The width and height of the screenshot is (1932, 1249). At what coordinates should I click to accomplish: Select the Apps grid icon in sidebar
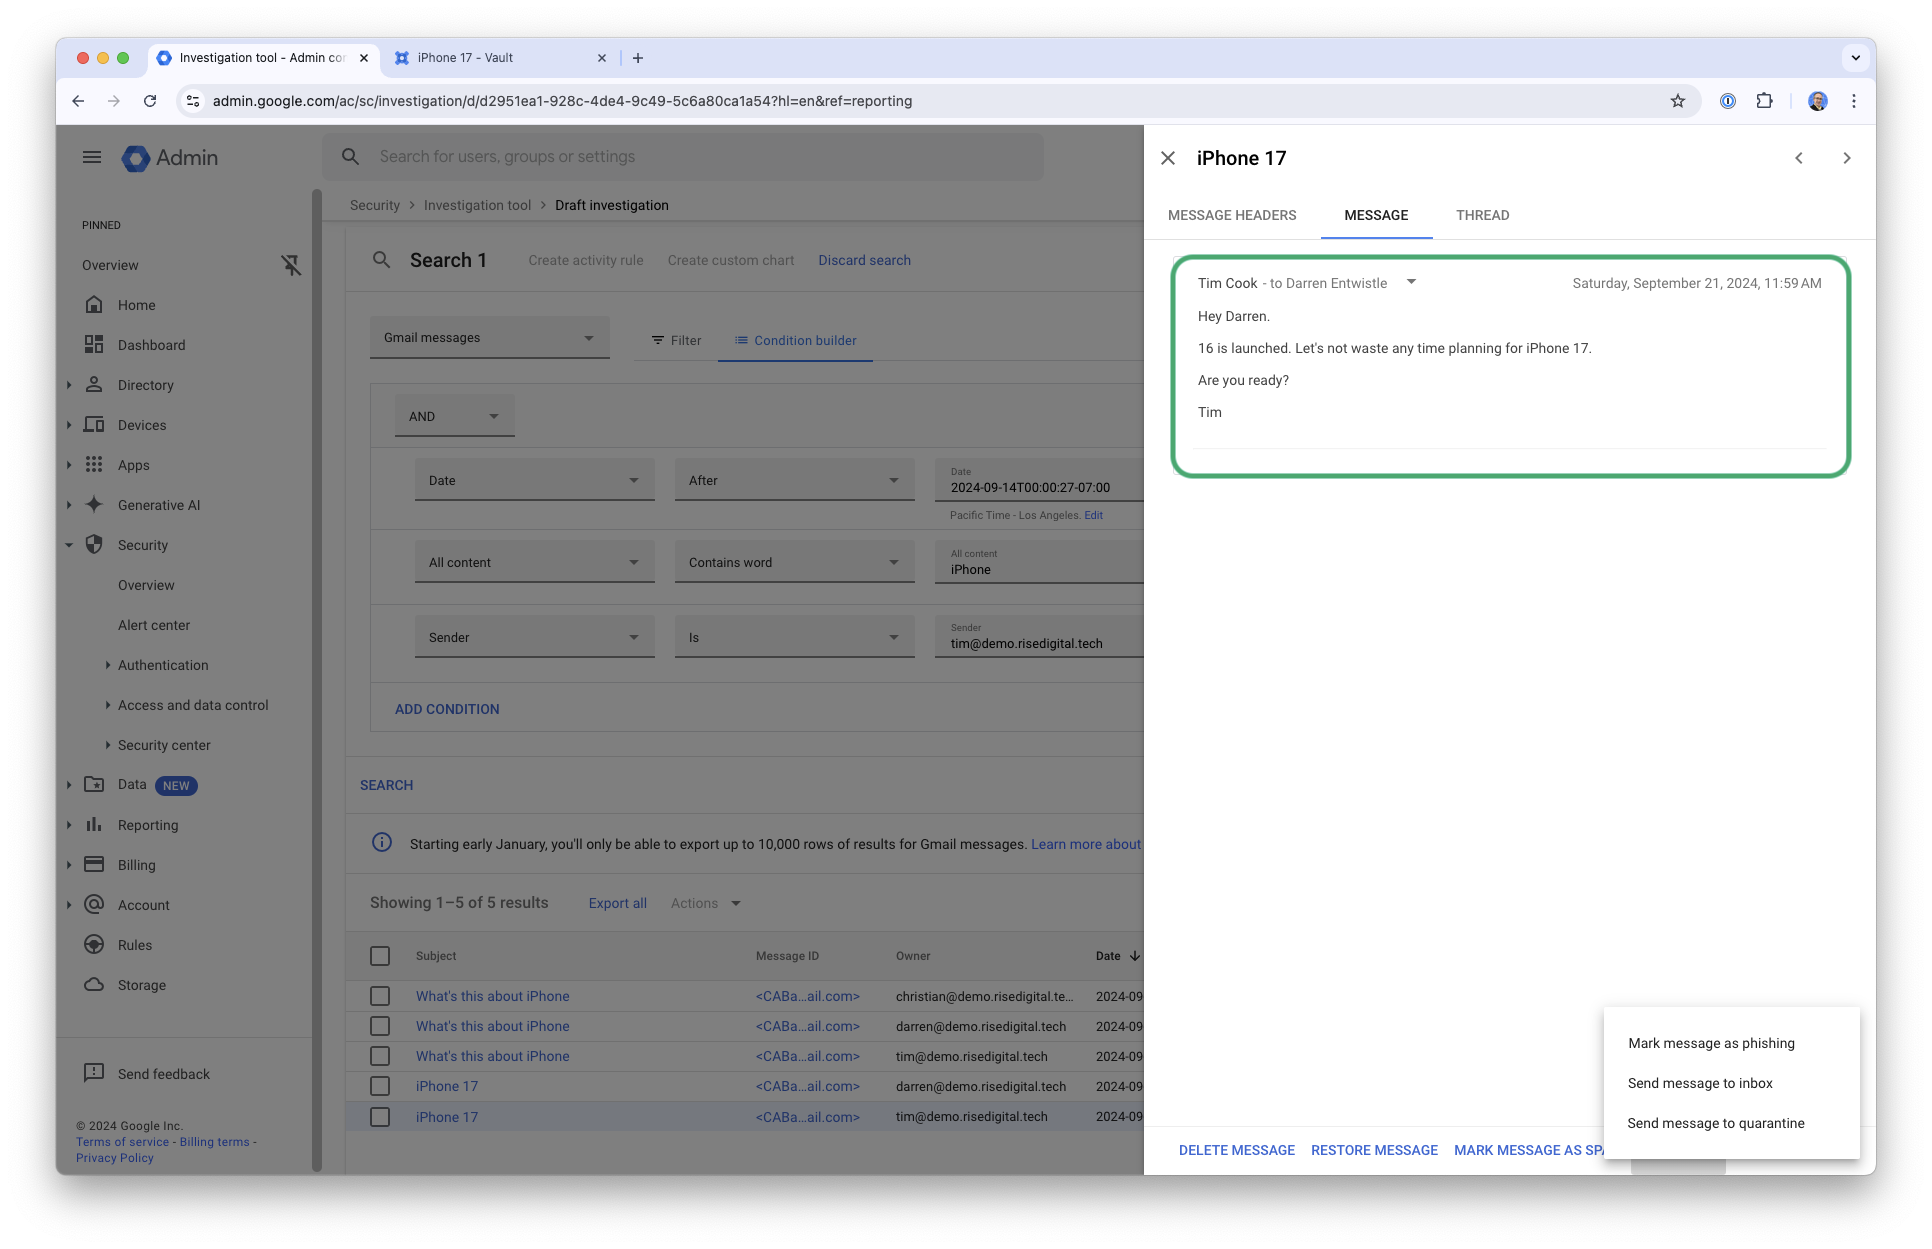[94, 464]
